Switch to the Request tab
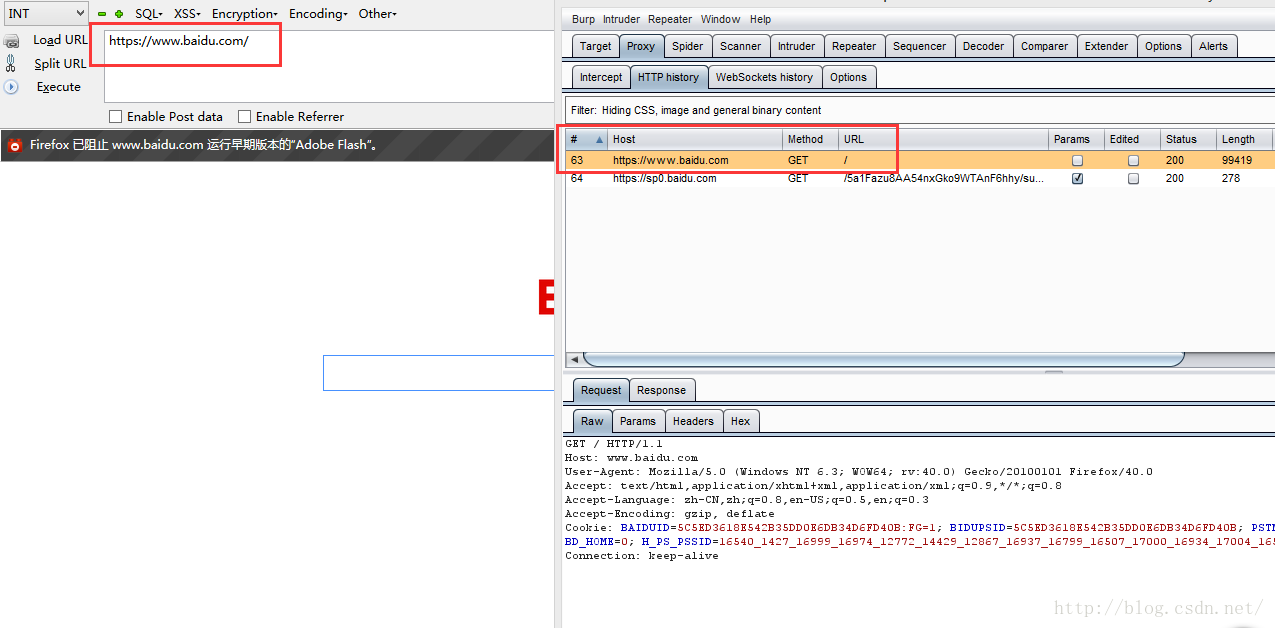Screen dimensions: 1275x628 coord(601,390)
